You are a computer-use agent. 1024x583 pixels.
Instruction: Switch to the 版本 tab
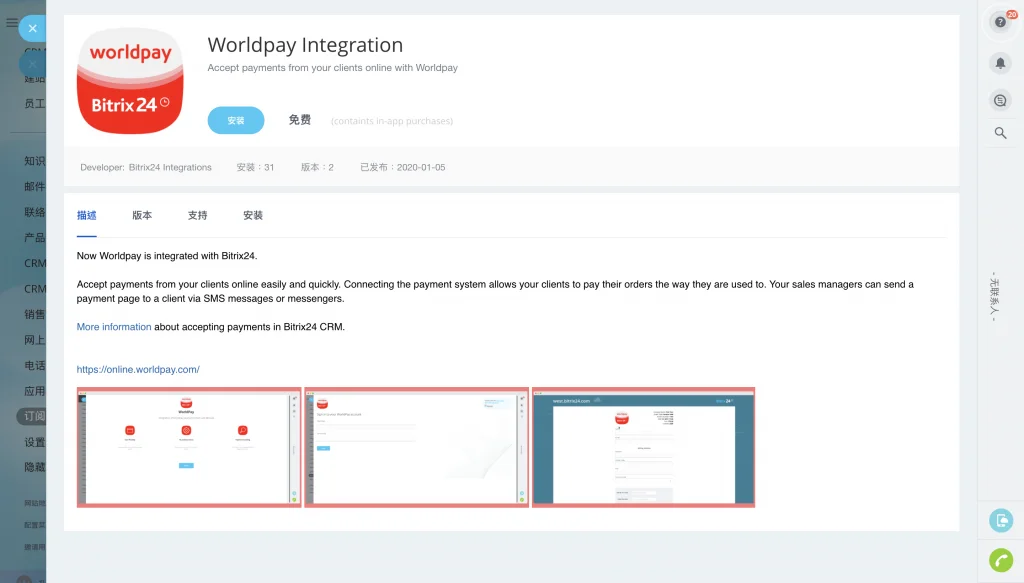point(142,215)
